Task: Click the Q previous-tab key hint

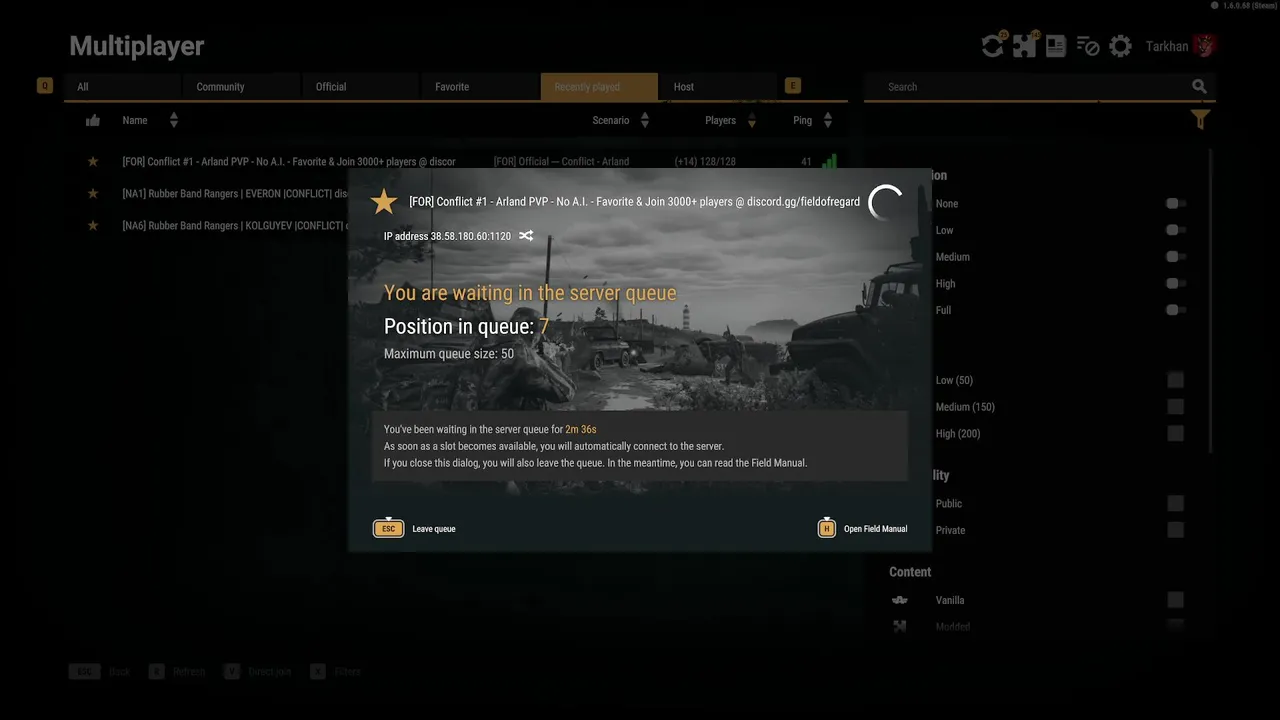Action: click(44, 86)
